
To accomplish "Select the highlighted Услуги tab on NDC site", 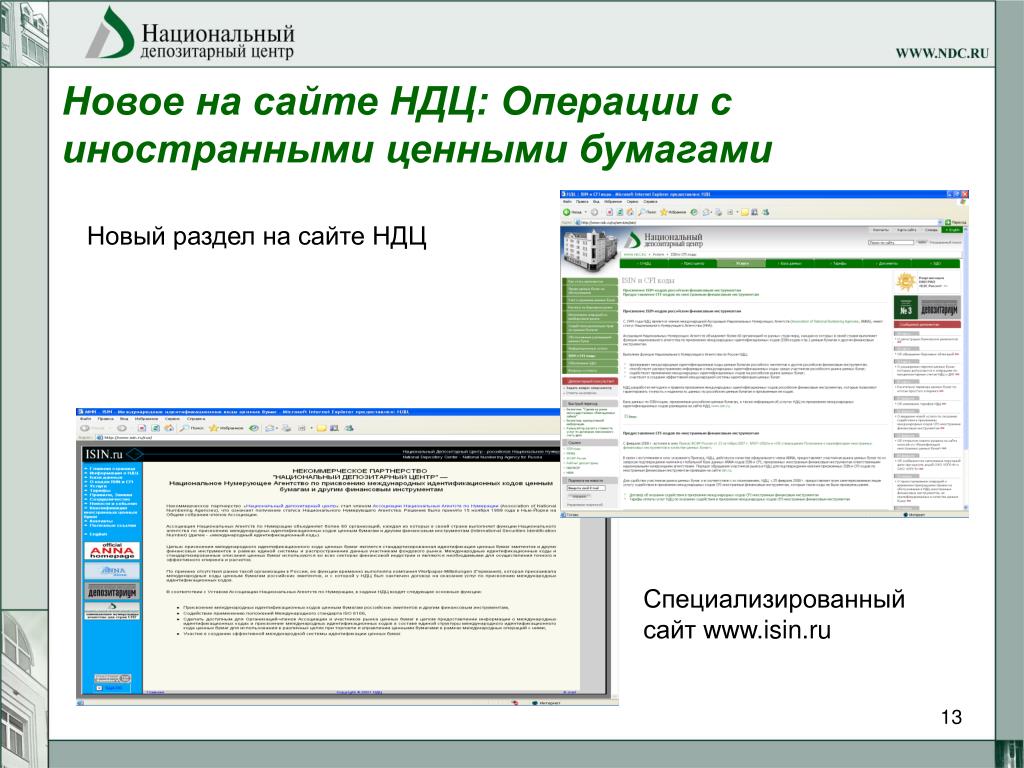I will coord(742,263).
